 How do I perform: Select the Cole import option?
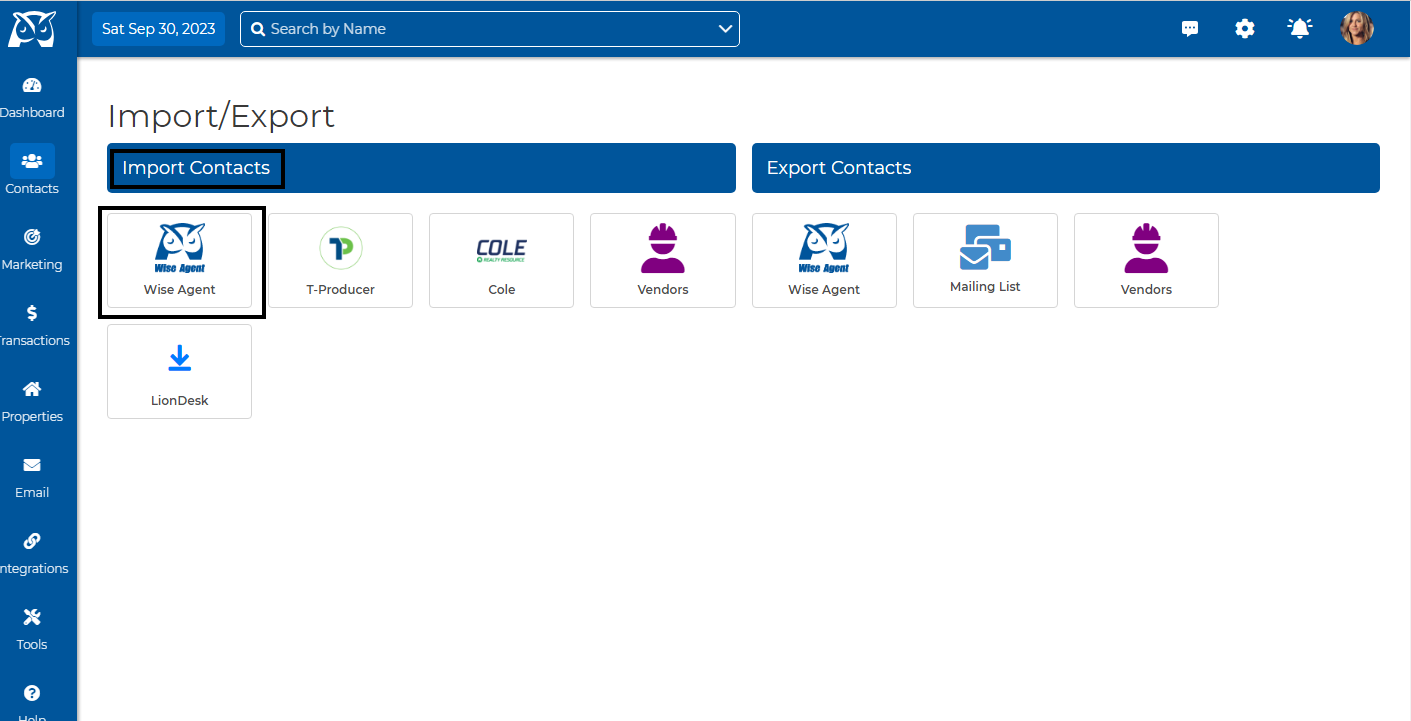[x=502, y=260]
